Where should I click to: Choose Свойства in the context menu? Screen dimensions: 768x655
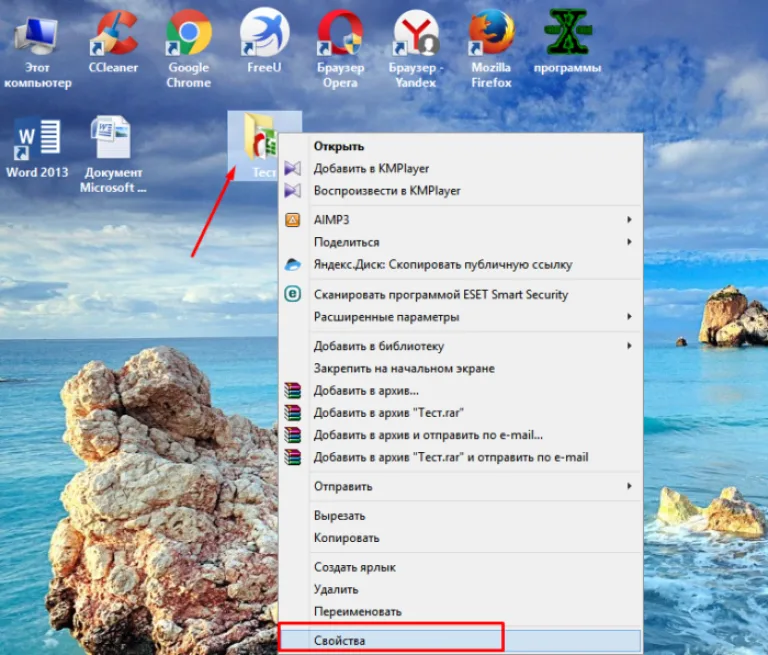pyautogui.click(x=459, y=640)
